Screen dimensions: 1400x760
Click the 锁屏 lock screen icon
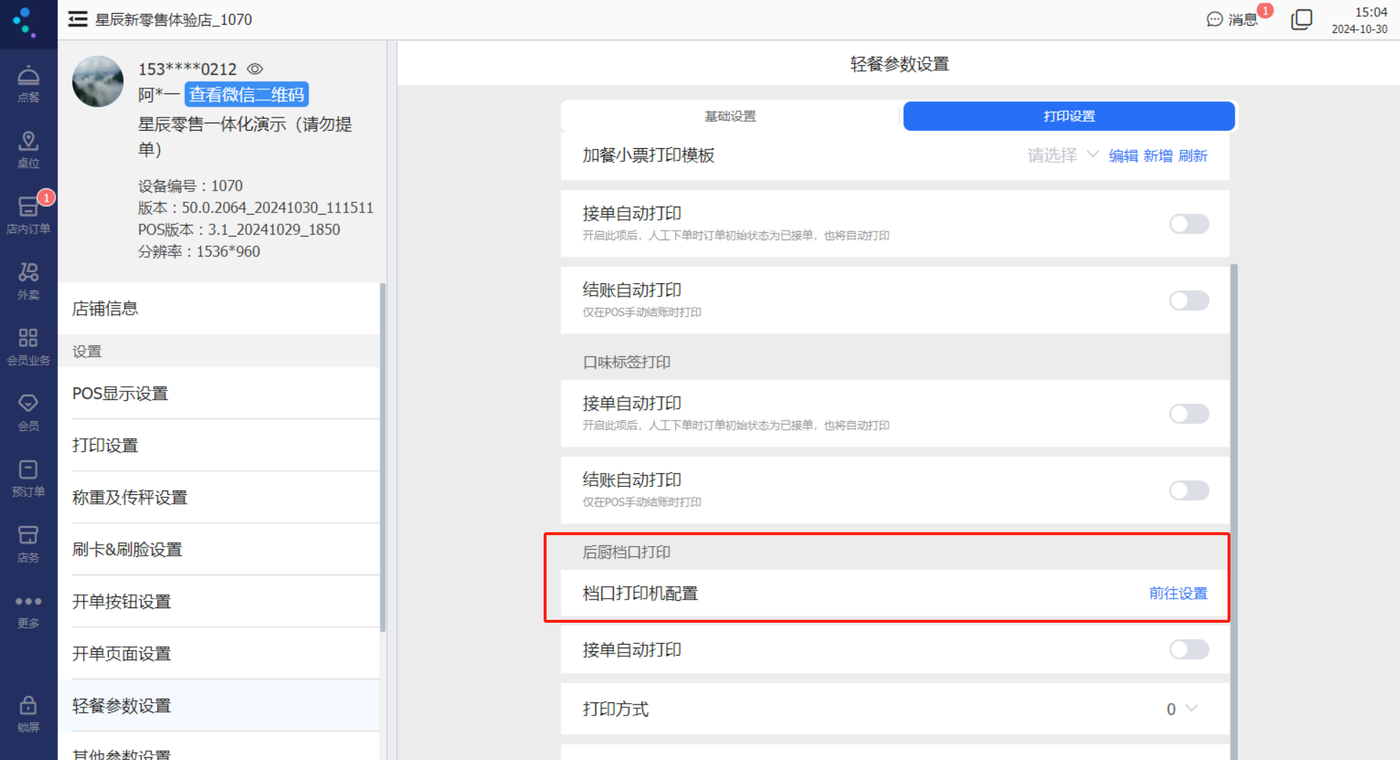28,714
